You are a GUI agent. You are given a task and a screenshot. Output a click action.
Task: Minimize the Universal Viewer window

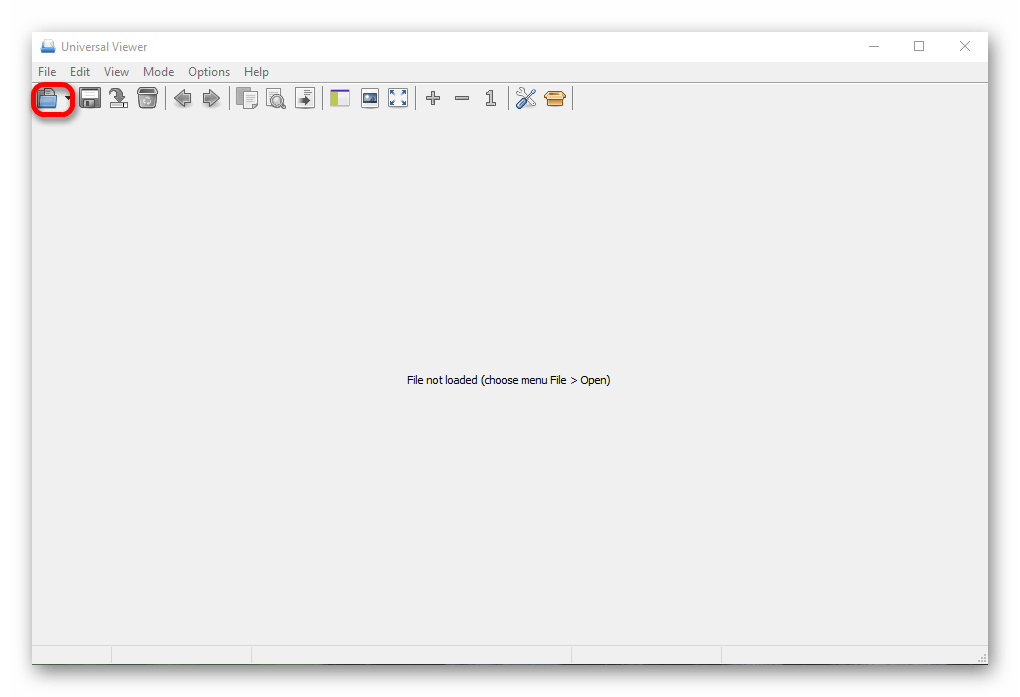coord(874,46)
